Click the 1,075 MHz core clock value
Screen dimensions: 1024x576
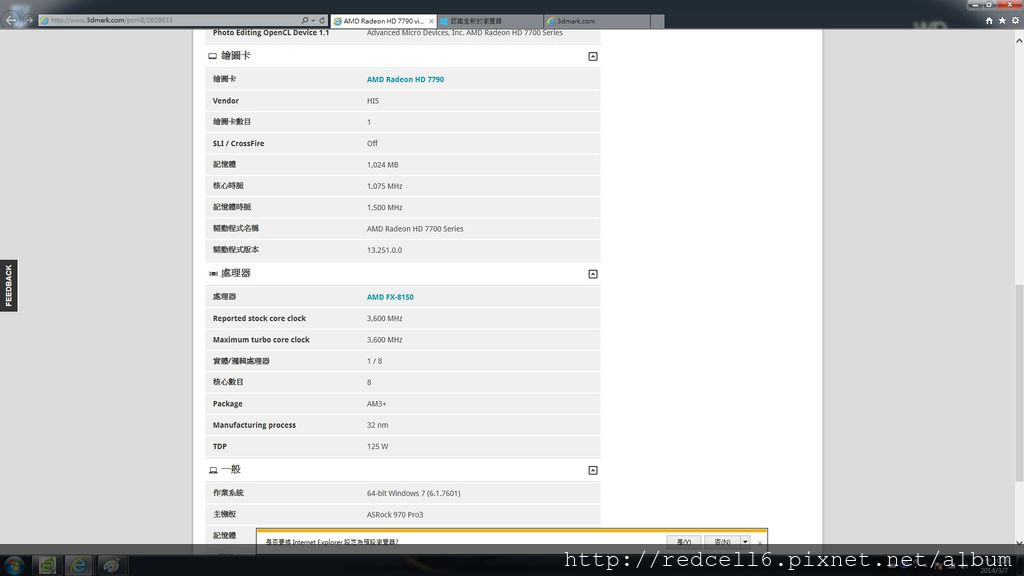click(x=384, y=186)
